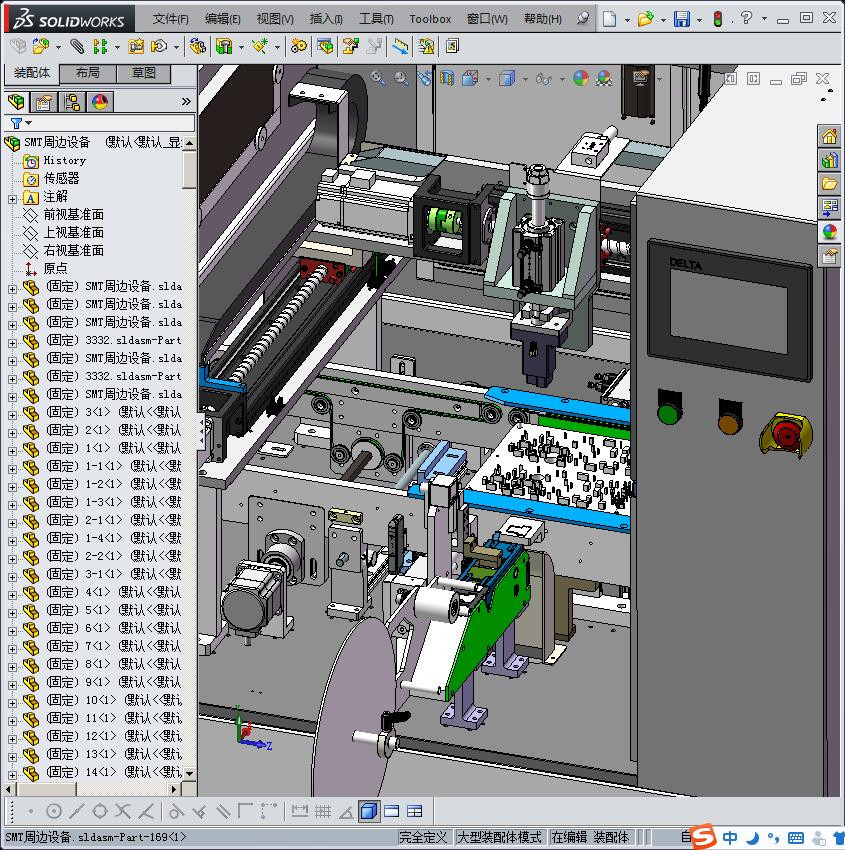Expand the 注解 tree node
This screenshot has height=850, width=845.
point(12,197)
